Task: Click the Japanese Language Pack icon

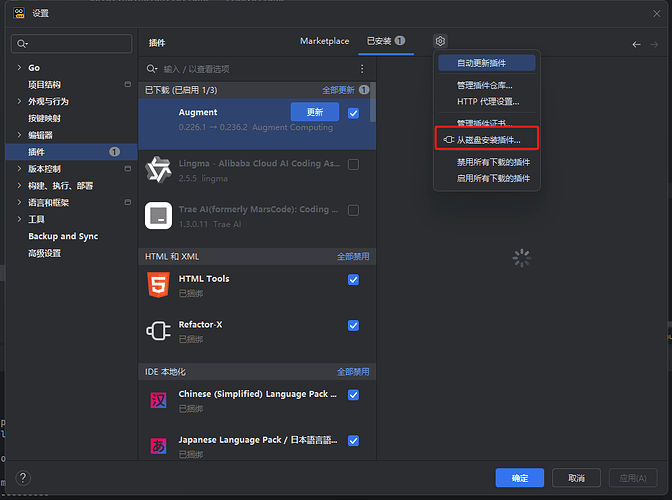Action: (x=158, y=446)
